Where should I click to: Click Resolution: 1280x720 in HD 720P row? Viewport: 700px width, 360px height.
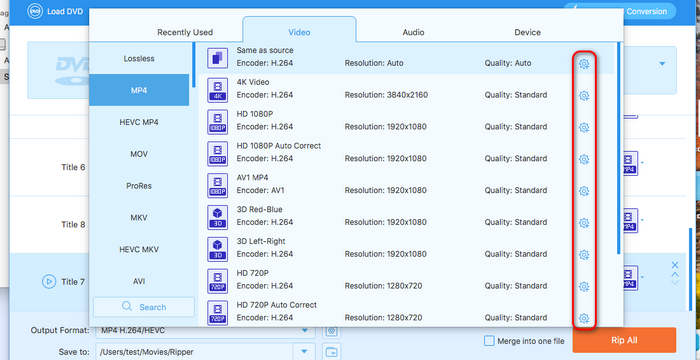tap(383, 286)
